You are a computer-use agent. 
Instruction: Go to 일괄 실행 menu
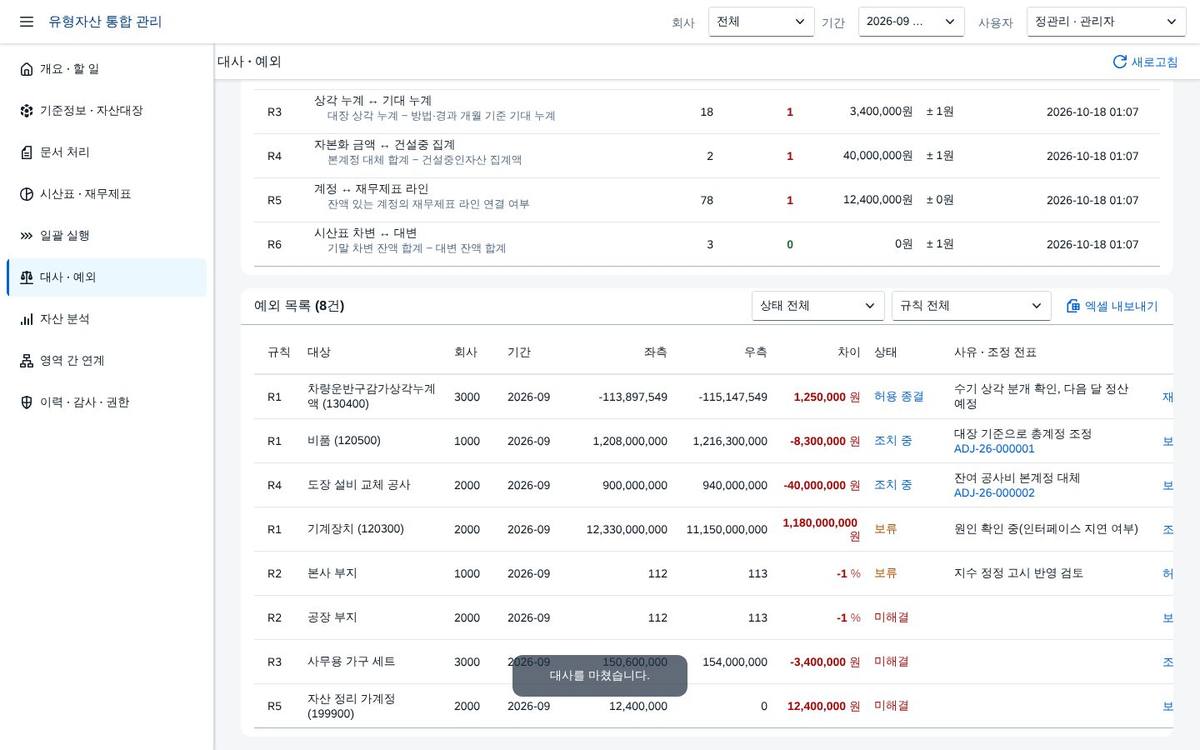(x=107, y=236)
